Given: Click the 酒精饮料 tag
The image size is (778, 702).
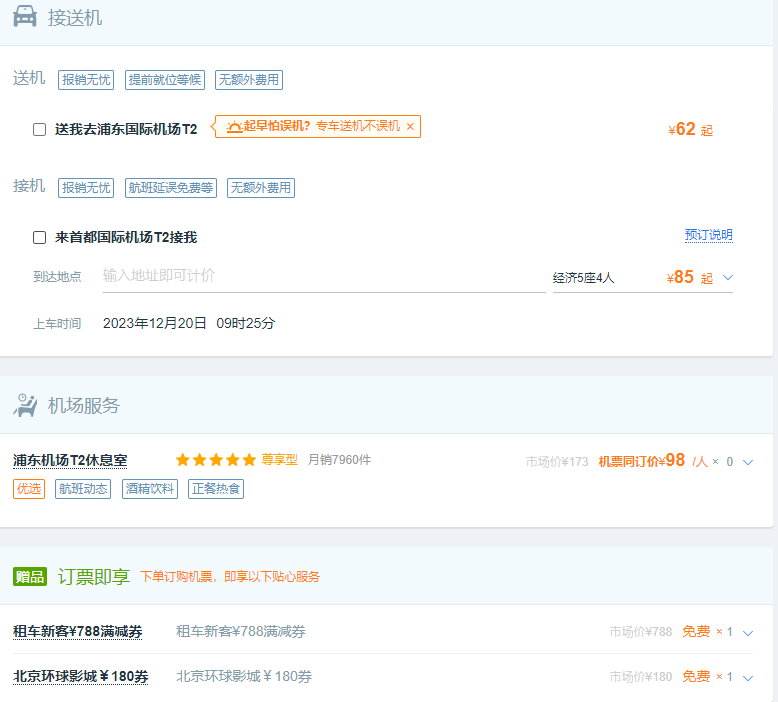Looking at the screenshot, I should point(150,489).
